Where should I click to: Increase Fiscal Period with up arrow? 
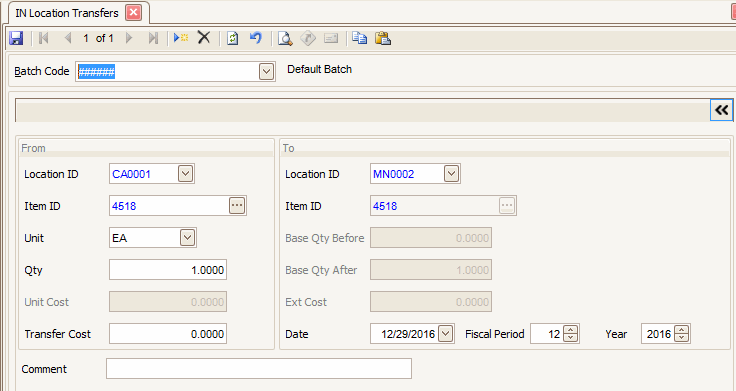570,330
